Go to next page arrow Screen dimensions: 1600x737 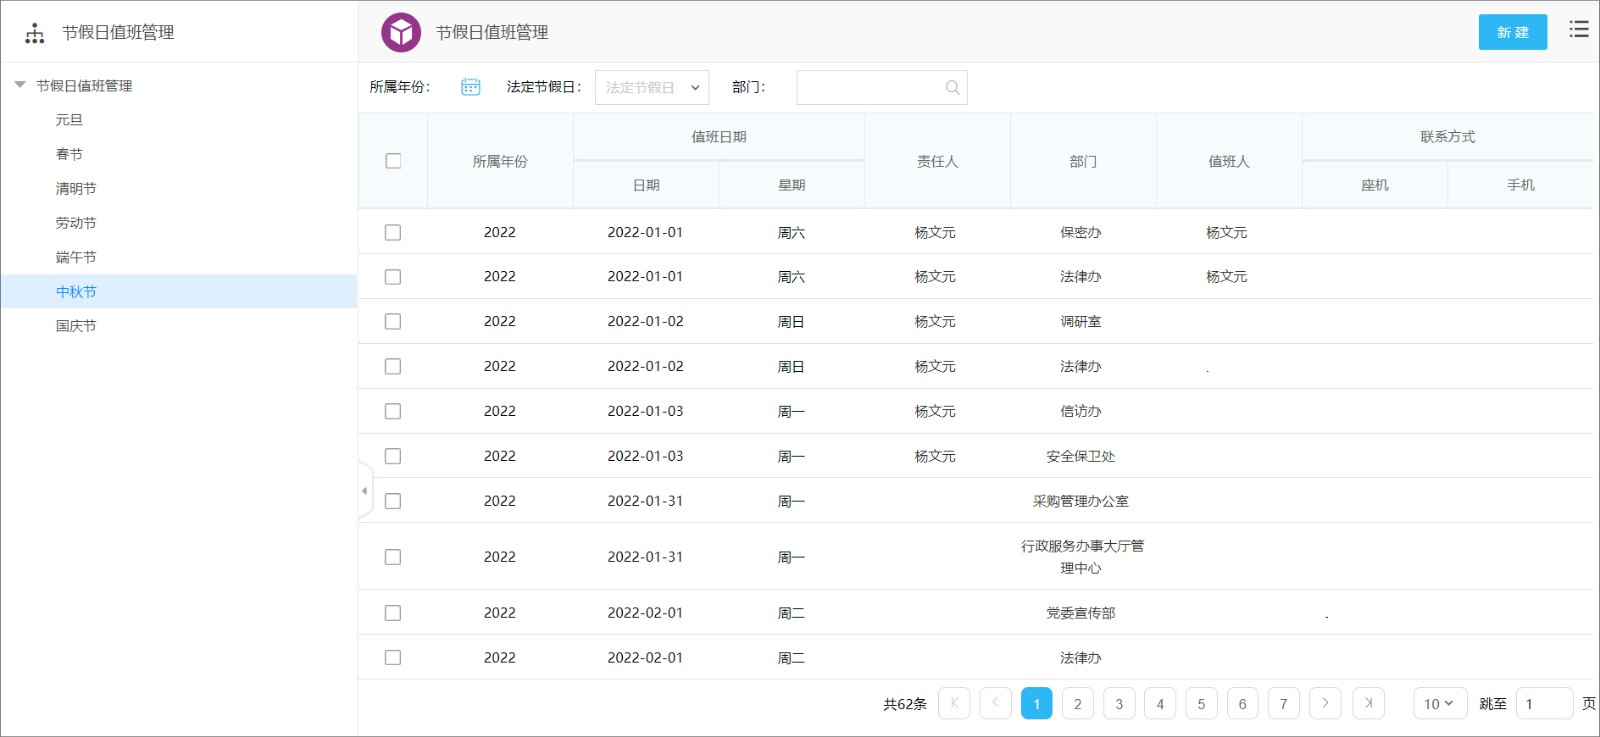pyautogui.click(x=1325, y=703)
